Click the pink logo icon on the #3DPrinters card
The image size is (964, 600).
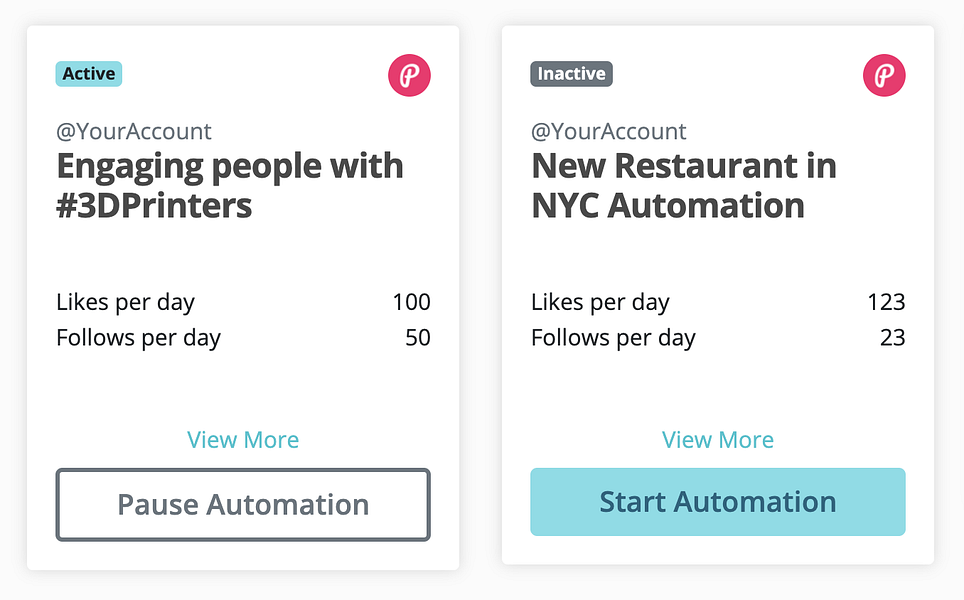(x=409, y=75)
